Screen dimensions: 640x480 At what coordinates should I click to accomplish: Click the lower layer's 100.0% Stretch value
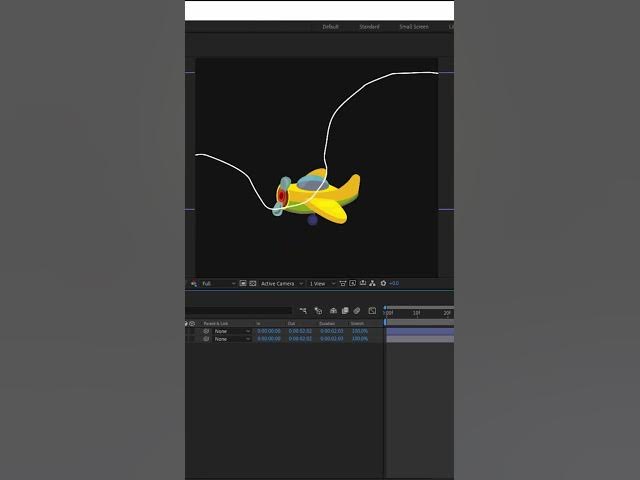click(x=360, y=339)
